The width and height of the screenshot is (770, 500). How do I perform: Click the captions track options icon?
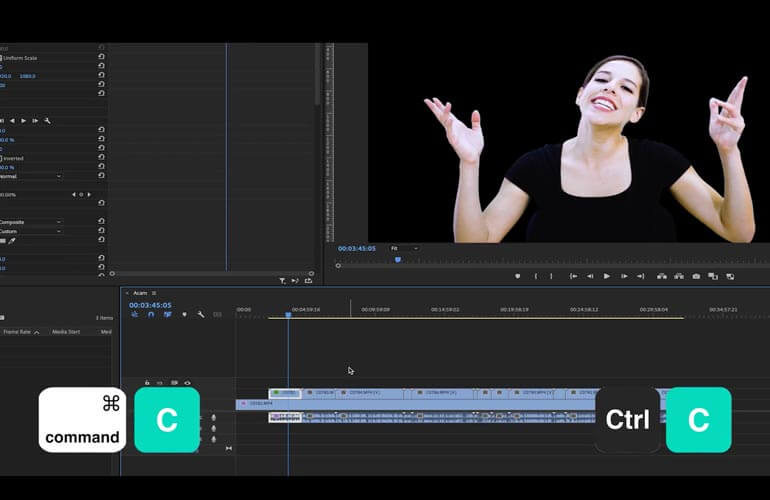tap(218, 314)
